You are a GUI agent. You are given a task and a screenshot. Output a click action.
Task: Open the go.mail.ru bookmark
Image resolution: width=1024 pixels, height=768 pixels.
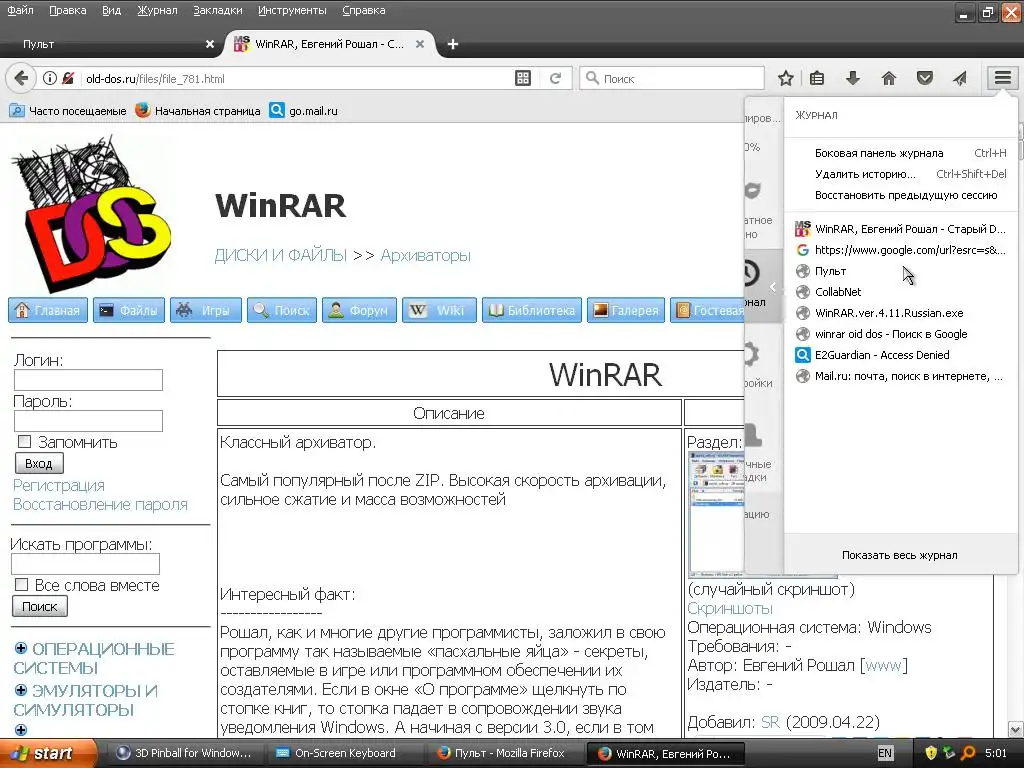304,111
